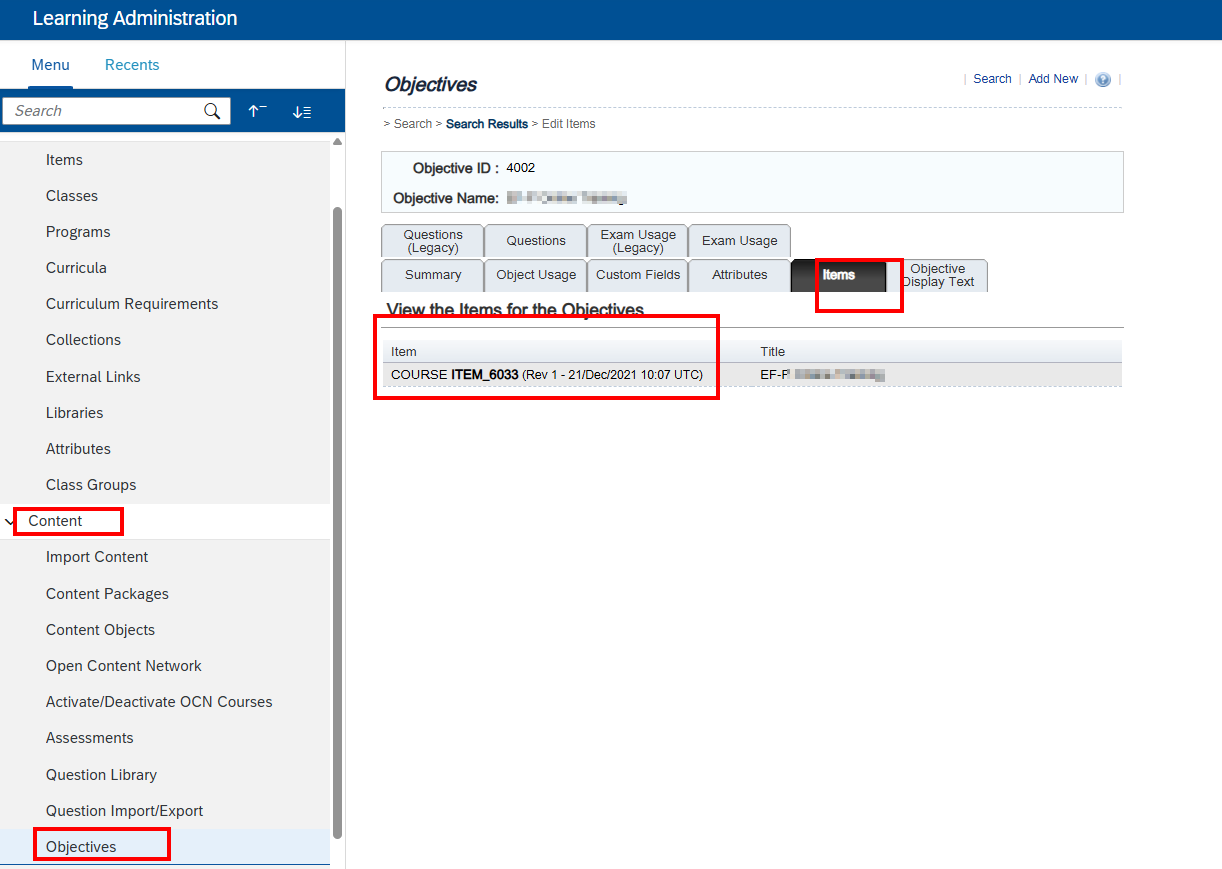
Task: Click the Add New link
Action: [x=1053, y=79]
